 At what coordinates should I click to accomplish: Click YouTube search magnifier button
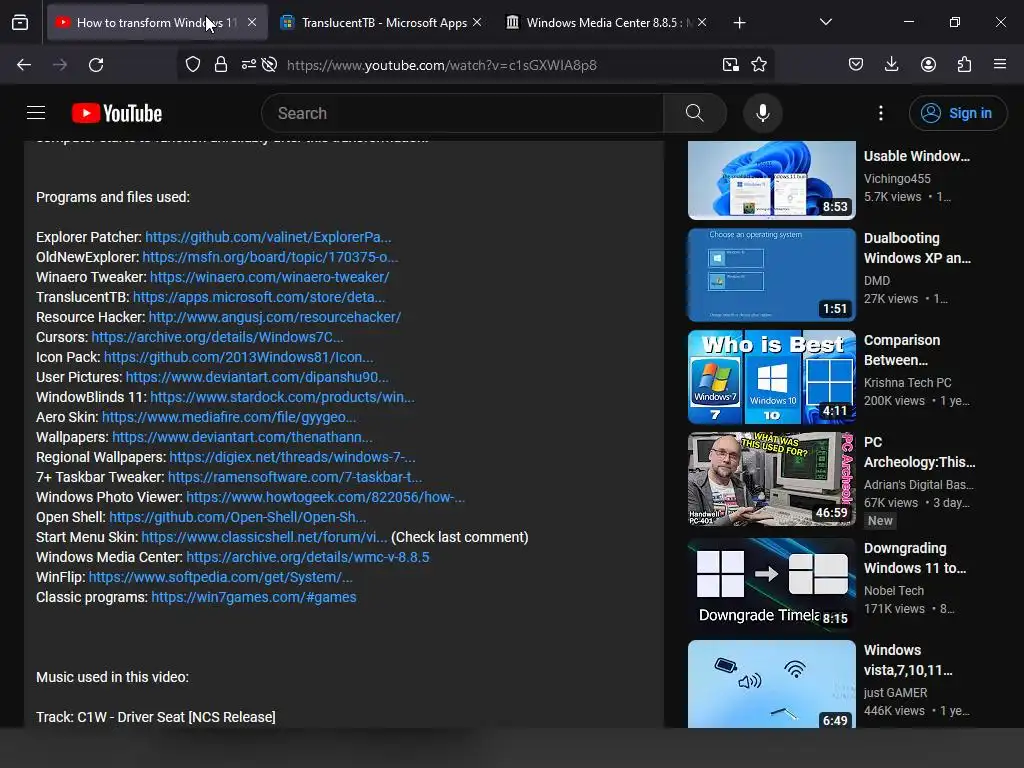pyautogui.click(x=695, y=113)
